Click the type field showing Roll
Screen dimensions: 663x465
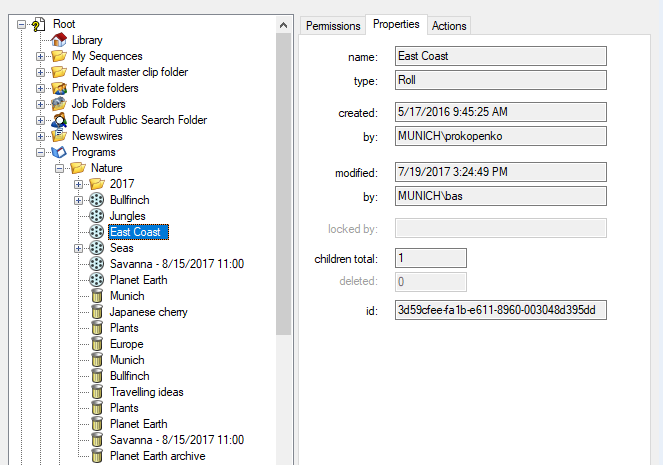click(x=501, y=80)
